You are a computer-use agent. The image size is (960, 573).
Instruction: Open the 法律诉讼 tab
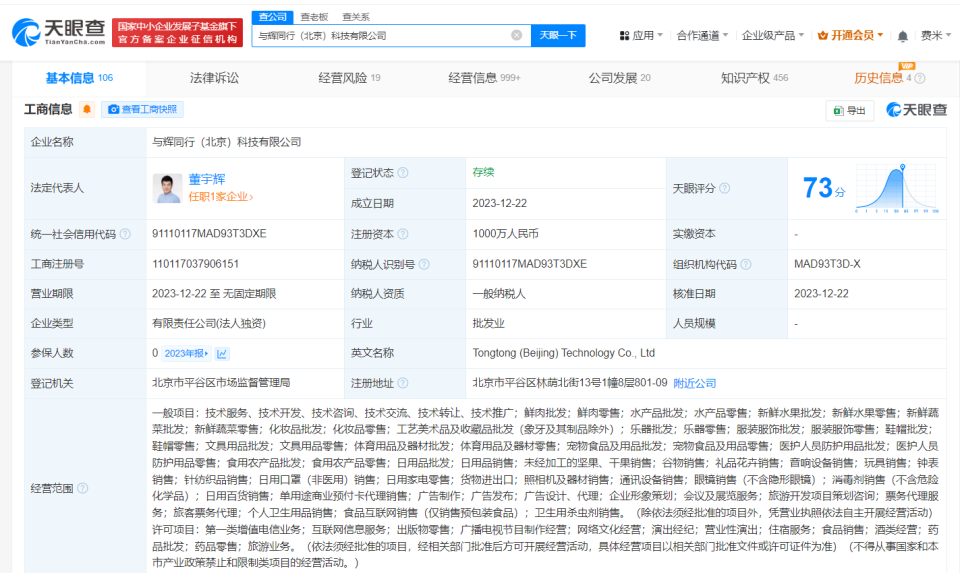point(214,78)
